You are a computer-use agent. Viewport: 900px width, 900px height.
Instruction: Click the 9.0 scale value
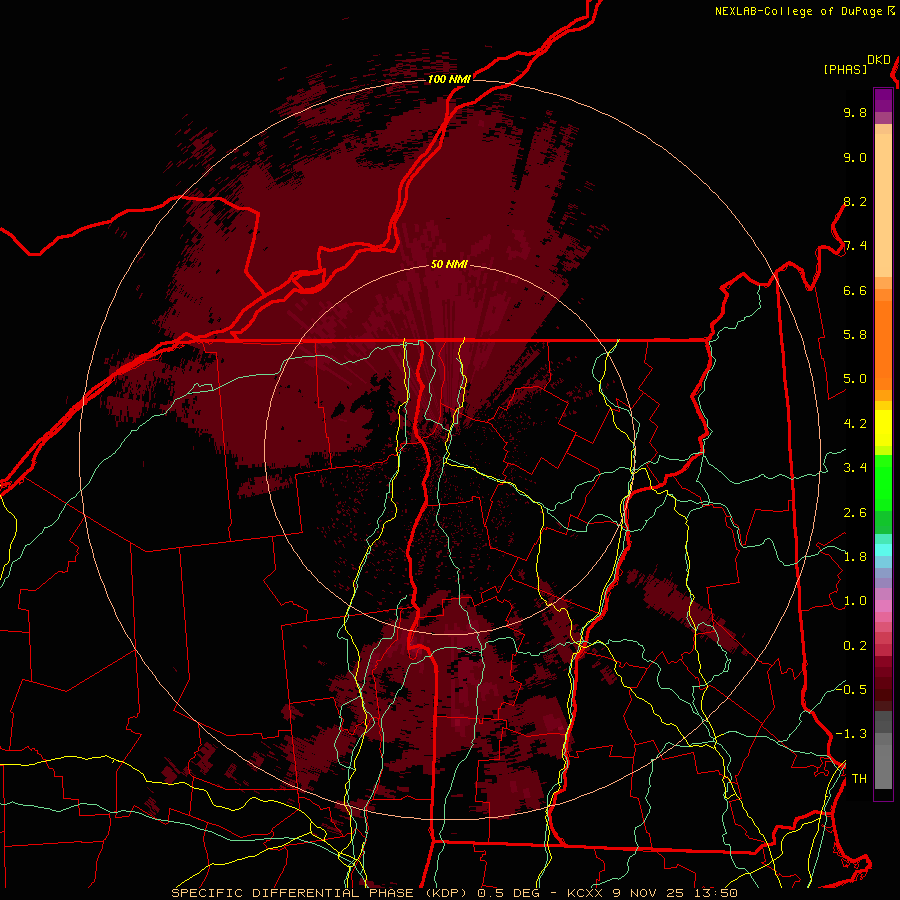click(855, 157)
